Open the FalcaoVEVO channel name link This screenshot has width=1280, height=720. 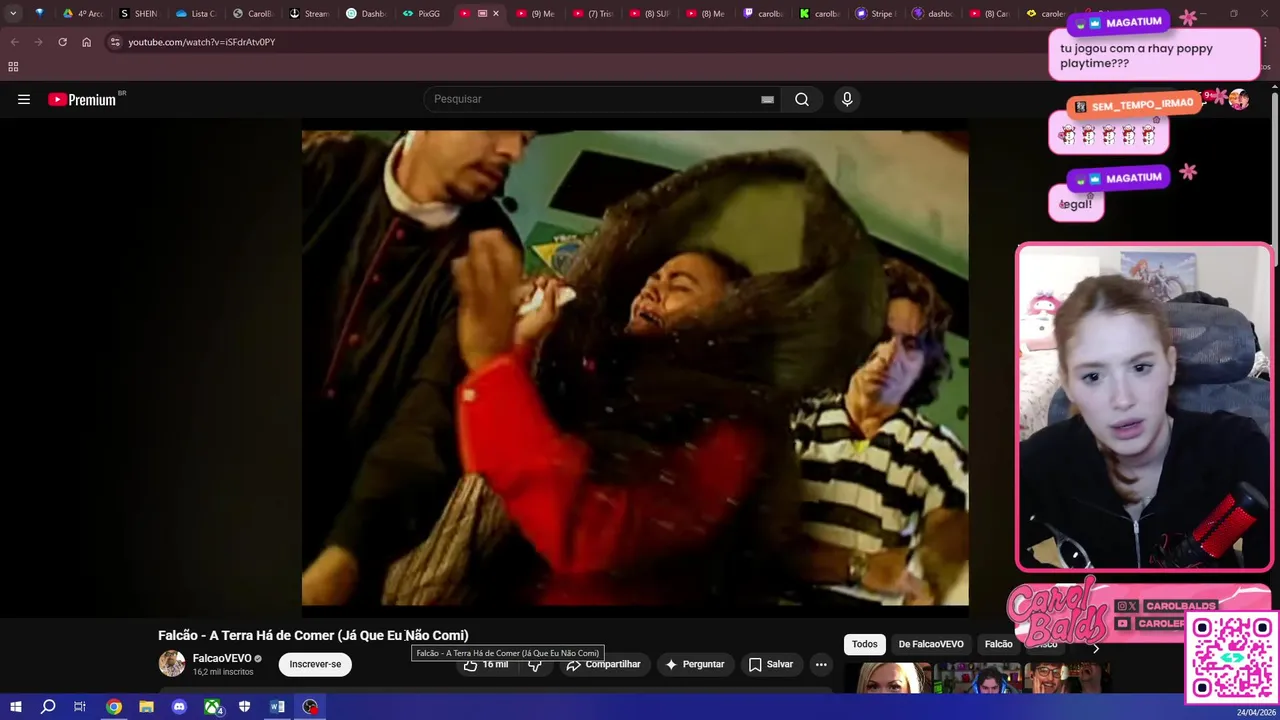click(x=222, y=658)
